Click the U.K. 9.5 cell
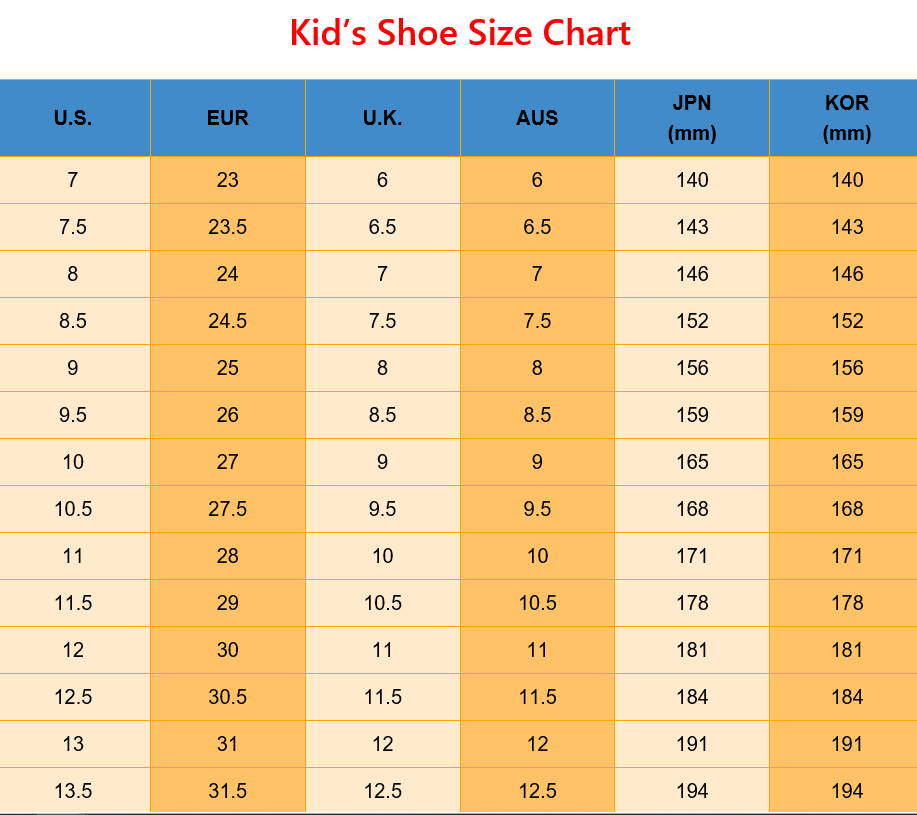This screenshot has height=815, width=917. [382, 509]
